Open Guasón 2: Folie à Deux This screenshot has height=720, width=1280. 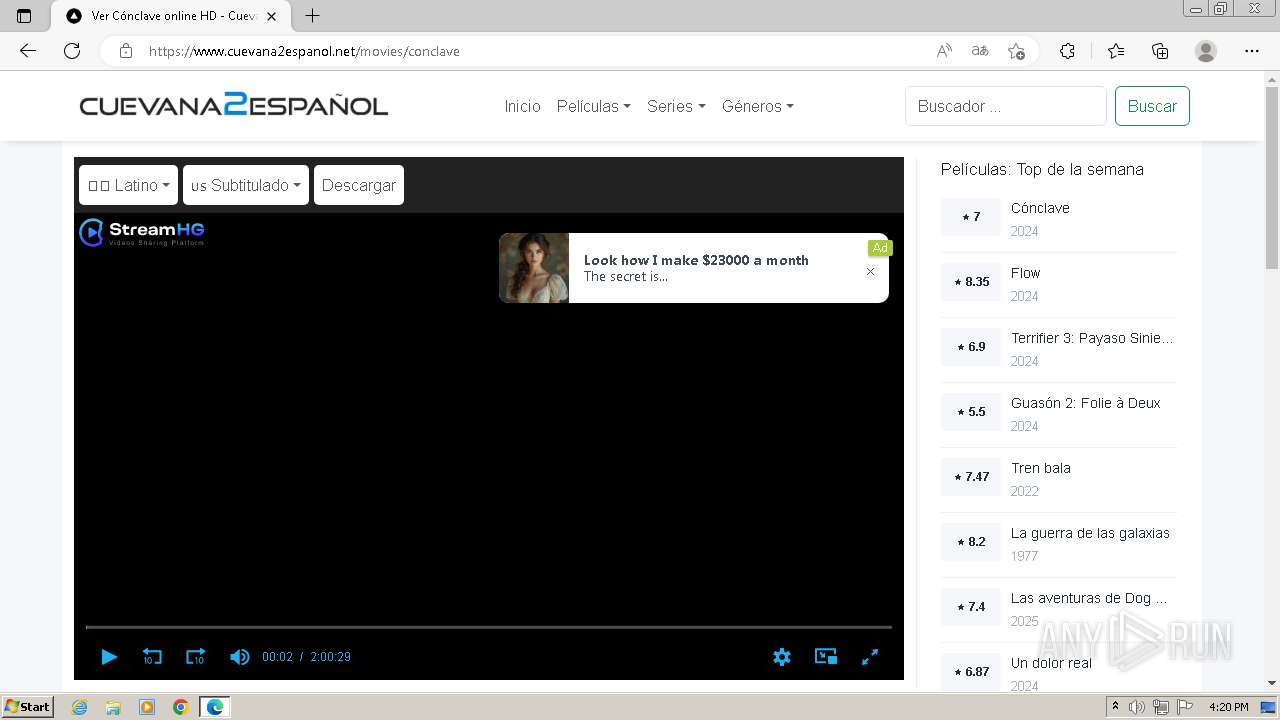tap(1085, 403)
